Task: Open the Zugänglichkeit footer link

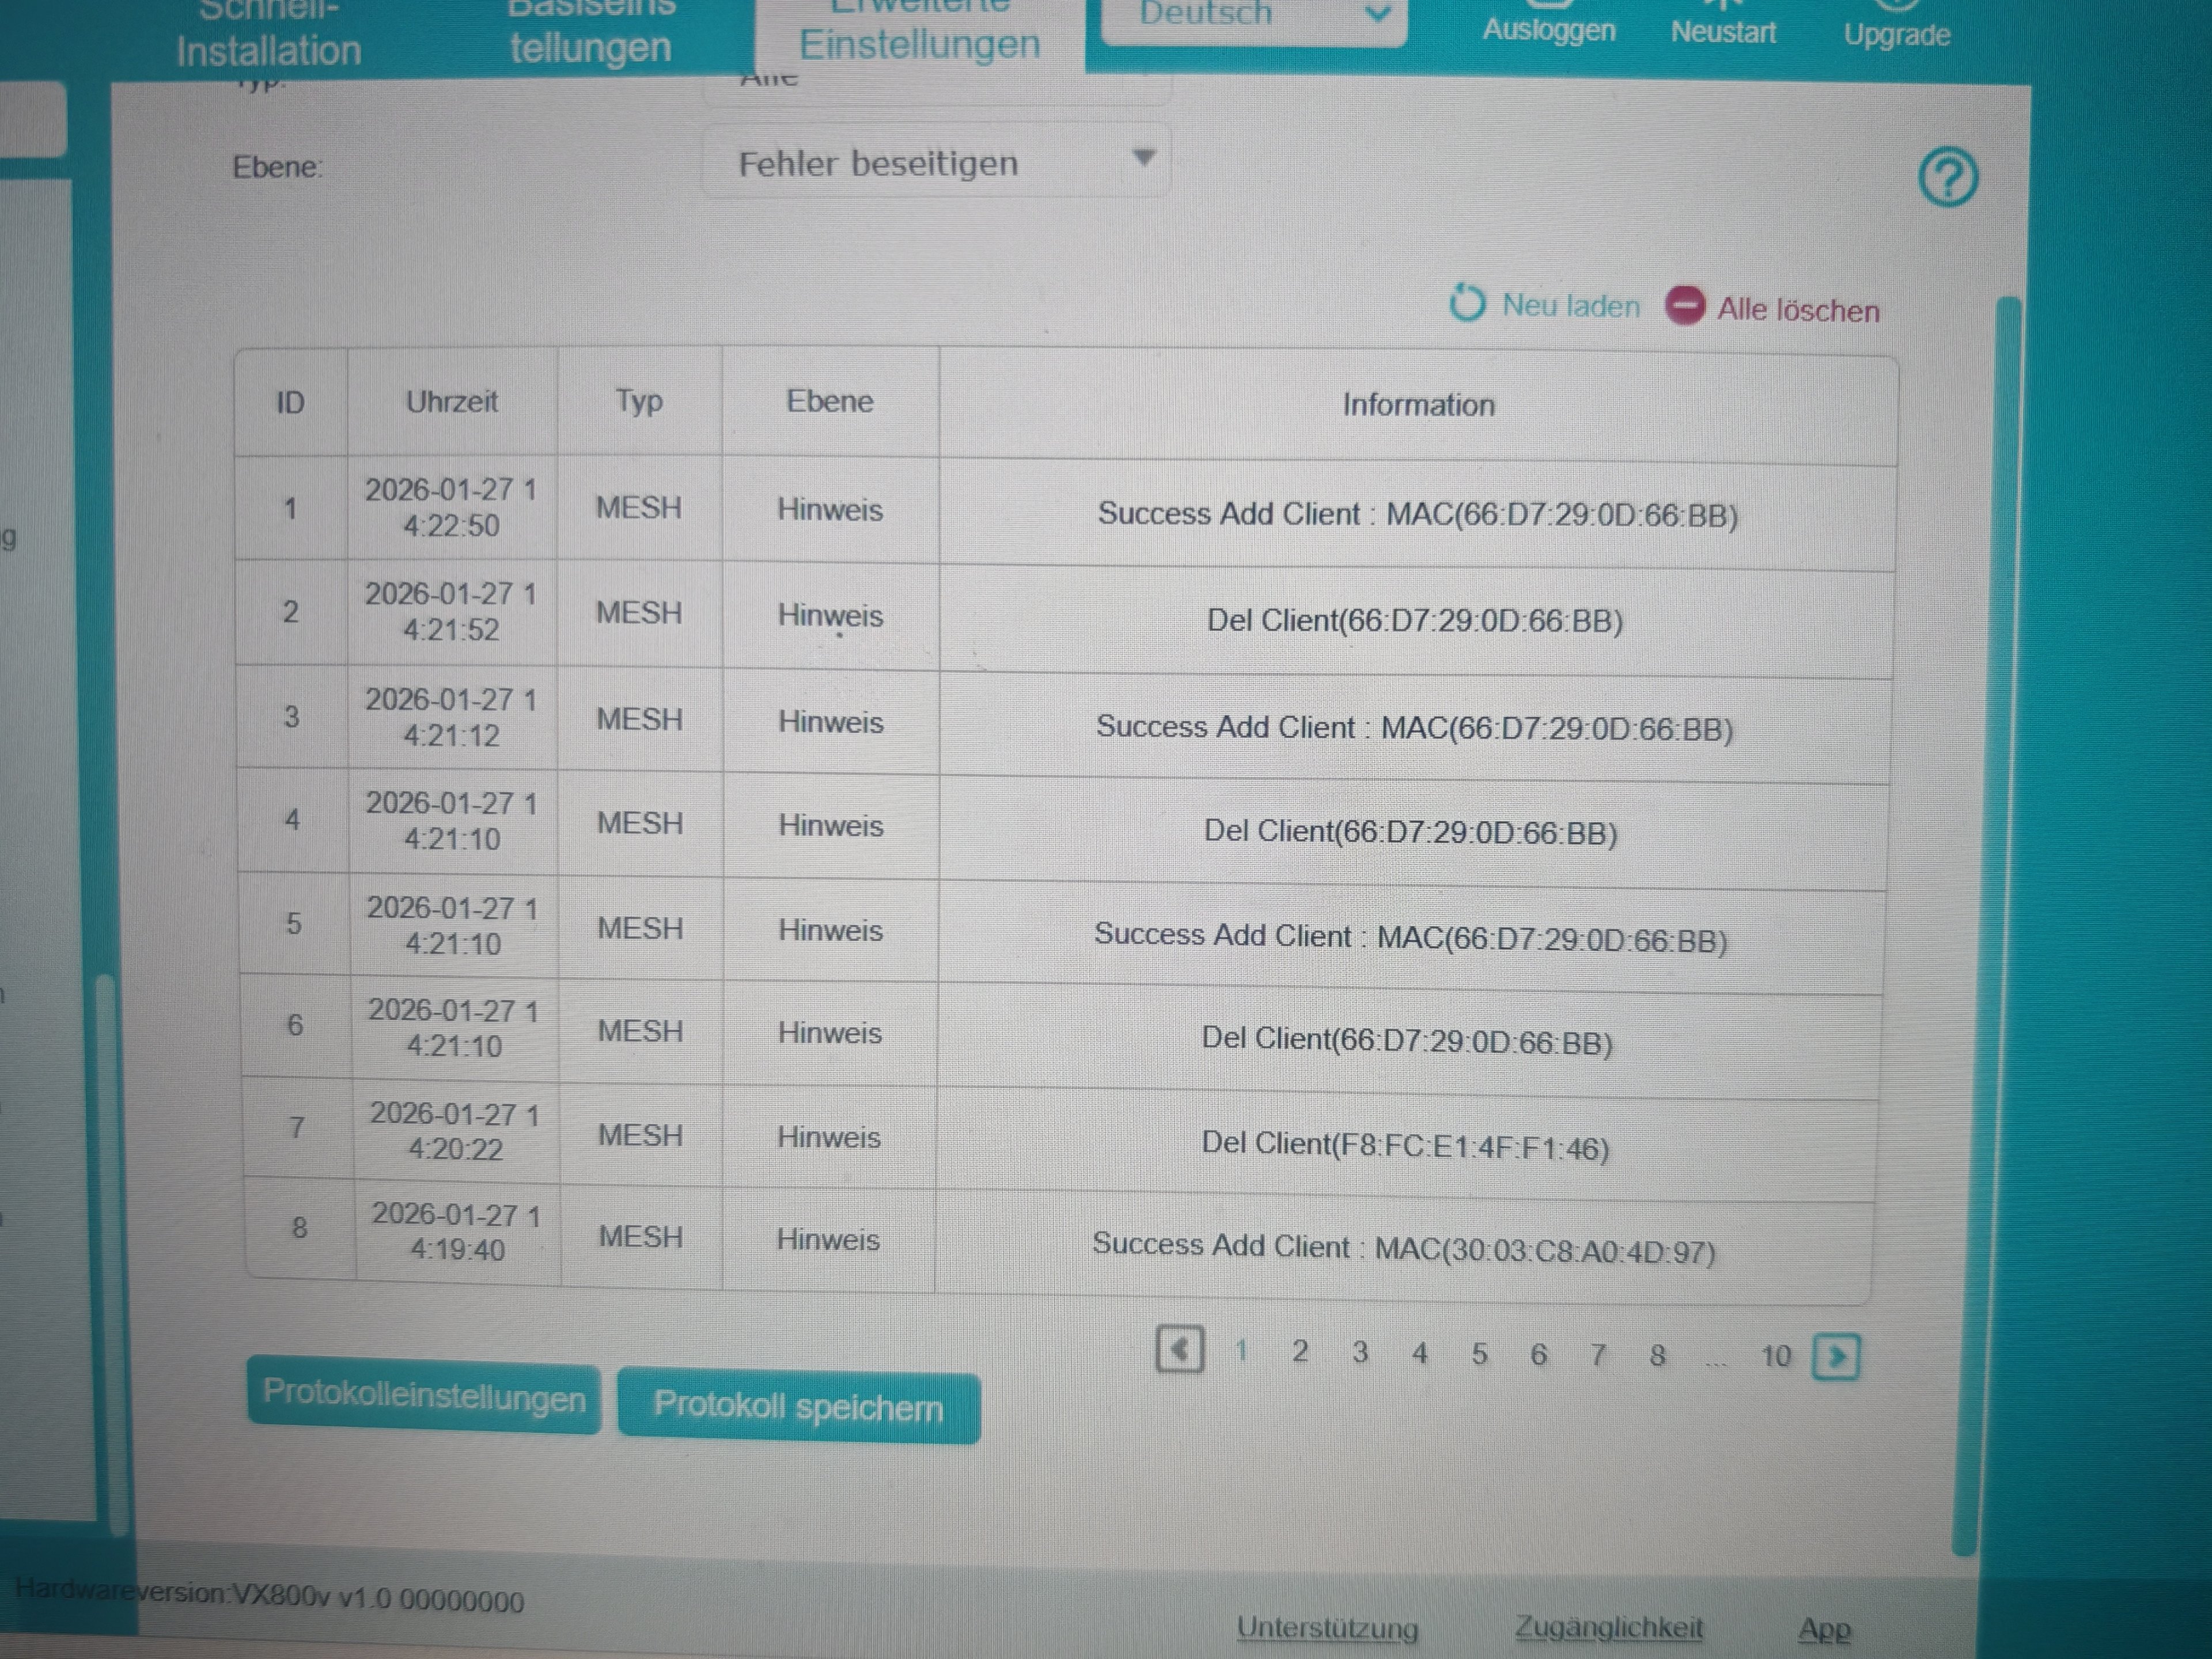Action: pos(1608,1628)
